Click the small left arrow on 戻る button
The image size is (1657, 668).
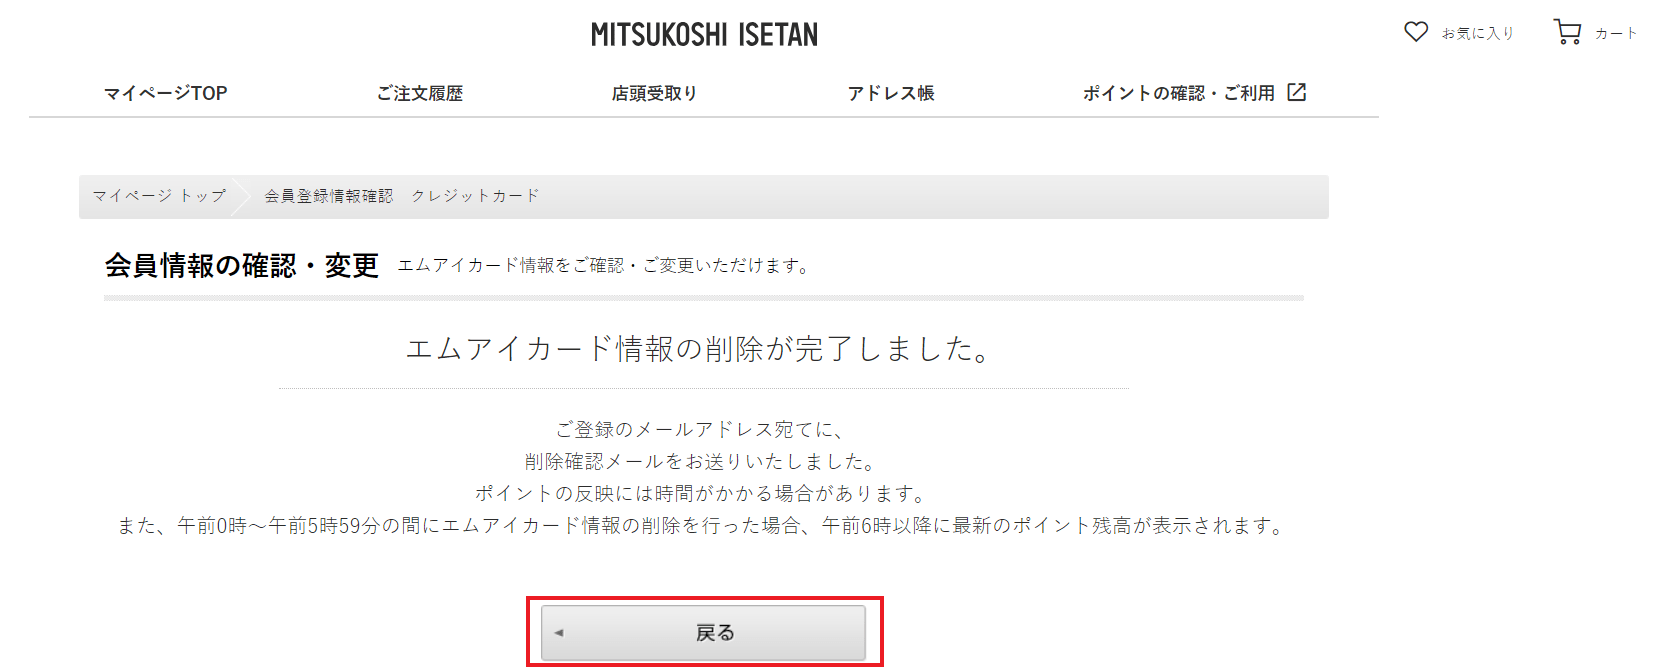559,632
